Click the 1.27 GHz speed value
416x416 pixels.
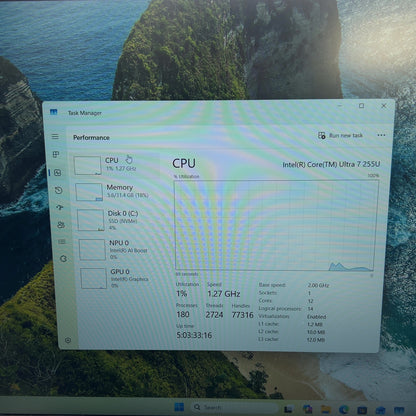[x=224, y=294]
